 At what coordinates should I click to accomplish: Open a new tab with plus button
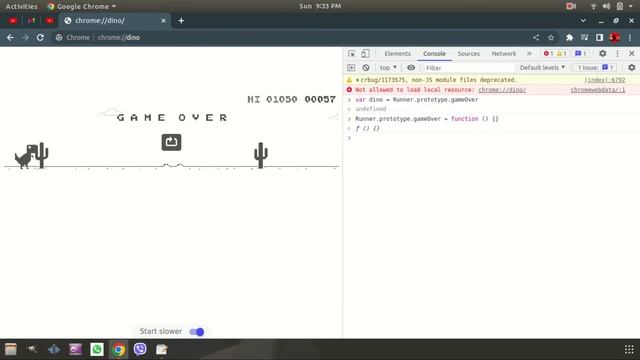(181, 20)
